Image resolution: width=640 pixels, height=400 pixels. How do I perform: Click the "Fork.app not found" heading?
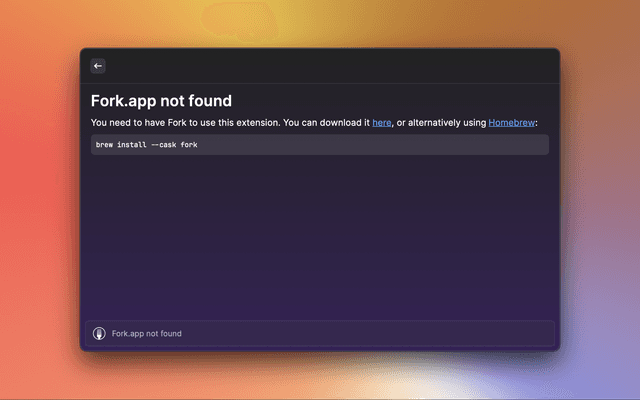(161, 100)
